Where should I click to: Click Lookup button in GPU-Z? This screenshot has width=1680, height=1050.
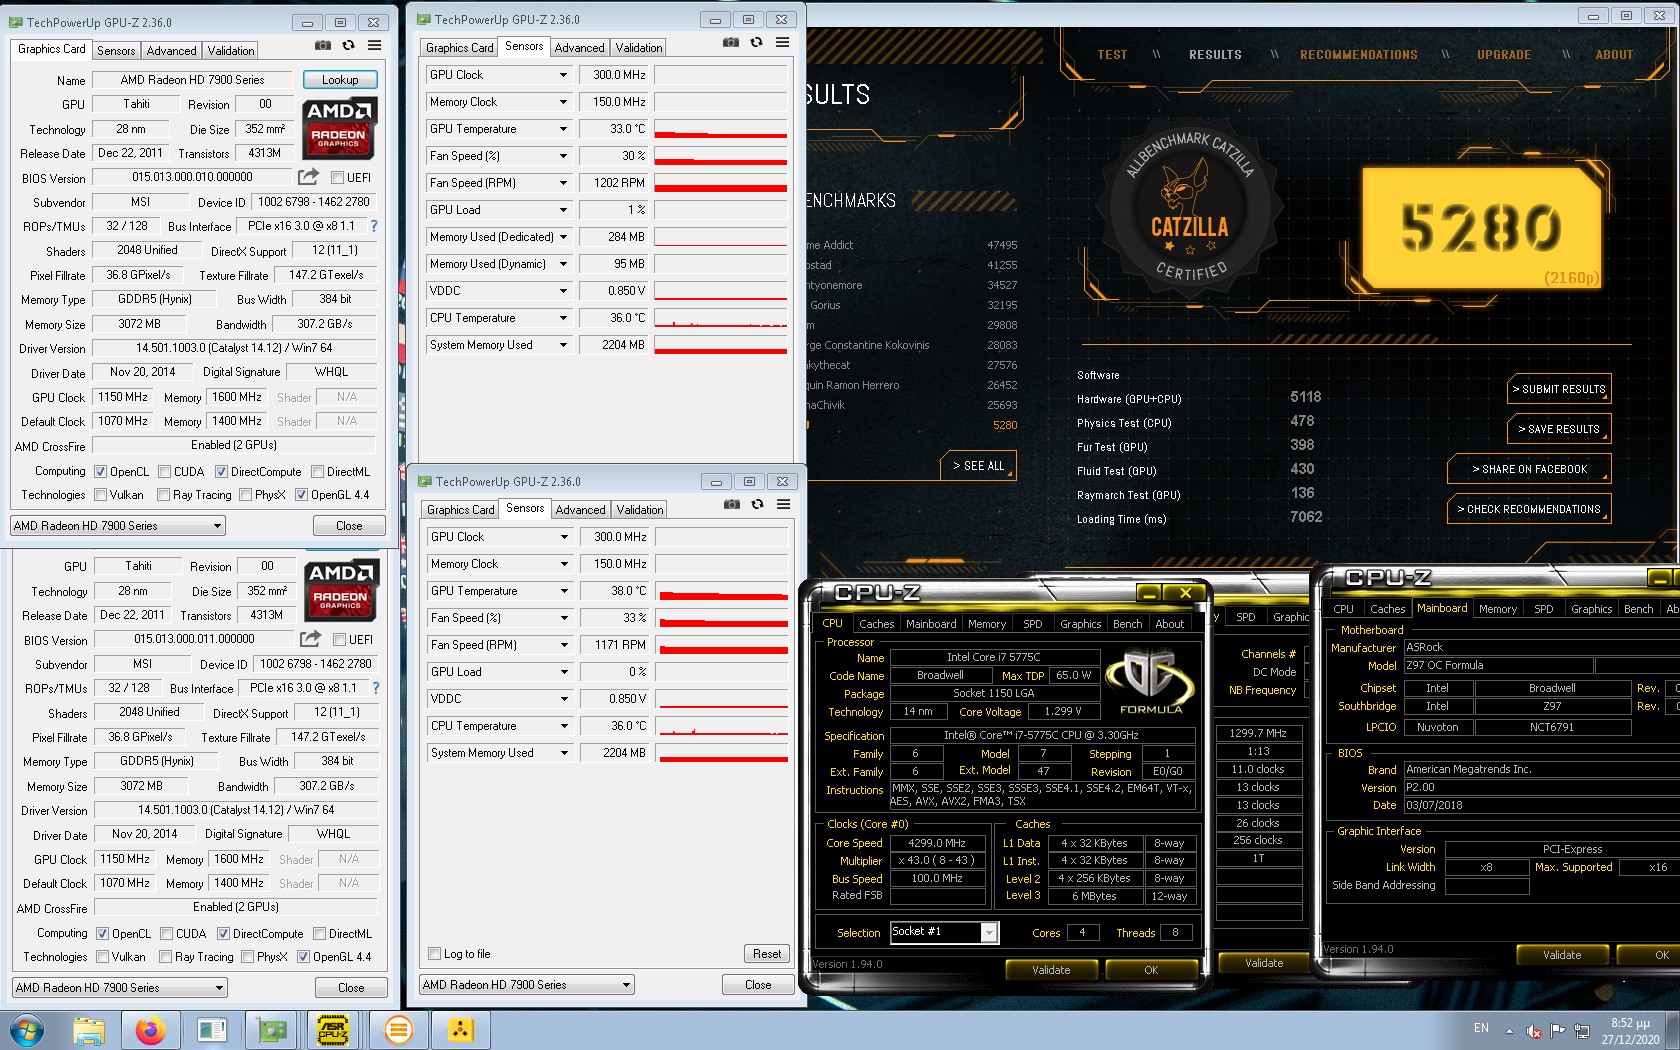pyautogui.click(x=340, y=80)
